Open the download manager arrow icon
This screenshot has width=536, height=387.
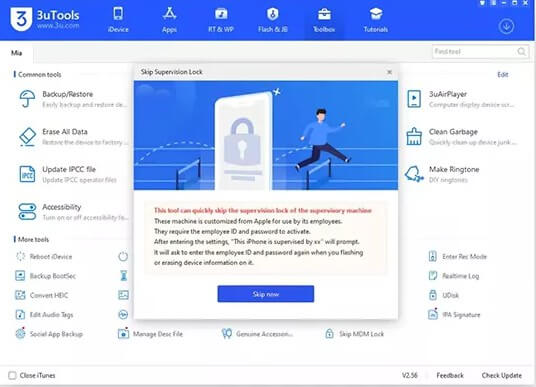click(506, 26)
